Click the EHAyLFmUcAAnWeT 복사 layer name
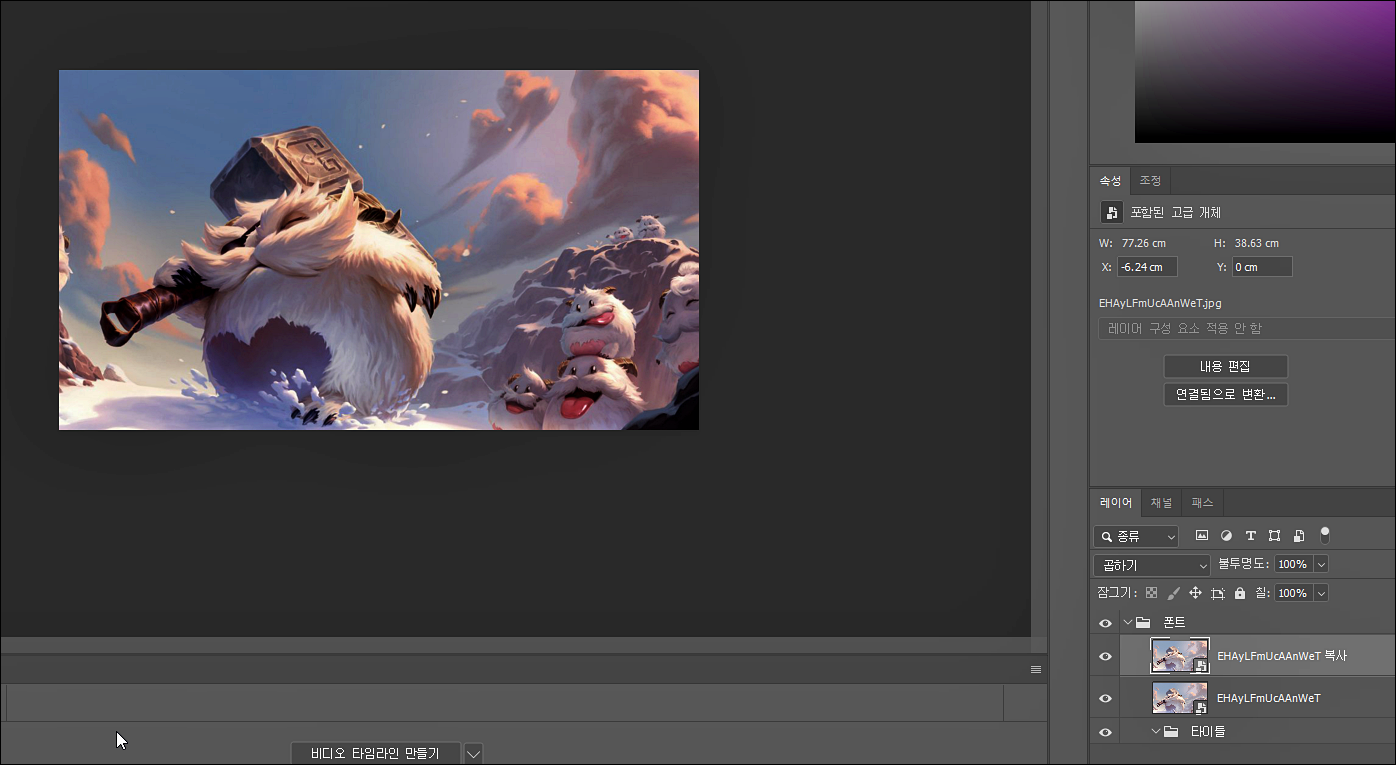The height and width of the screenshot is (765, 1396). click(1282, 657)
